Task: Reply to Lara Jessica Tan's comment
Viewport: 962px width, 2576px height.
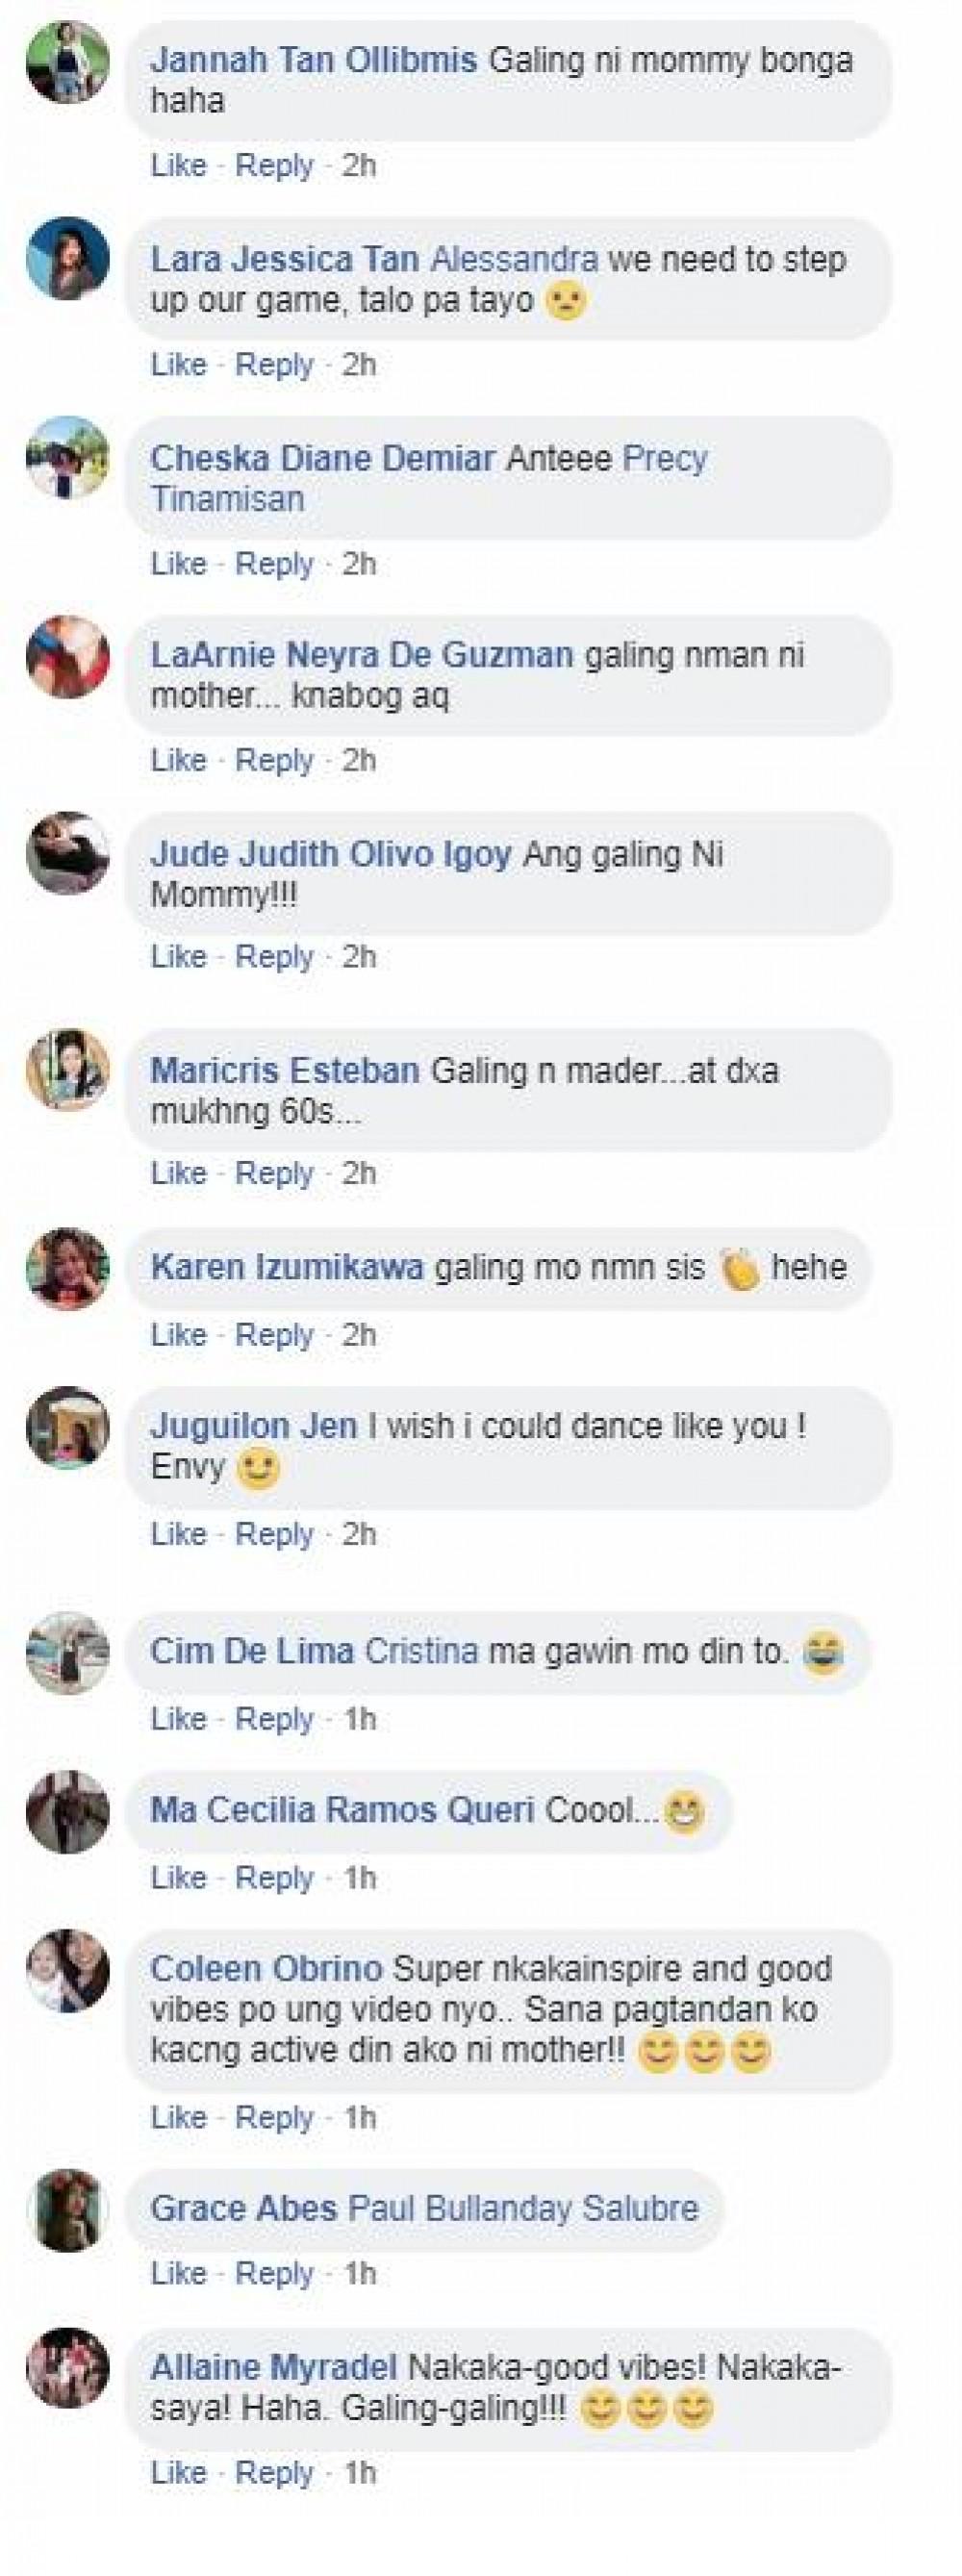Action: [274, 364]
